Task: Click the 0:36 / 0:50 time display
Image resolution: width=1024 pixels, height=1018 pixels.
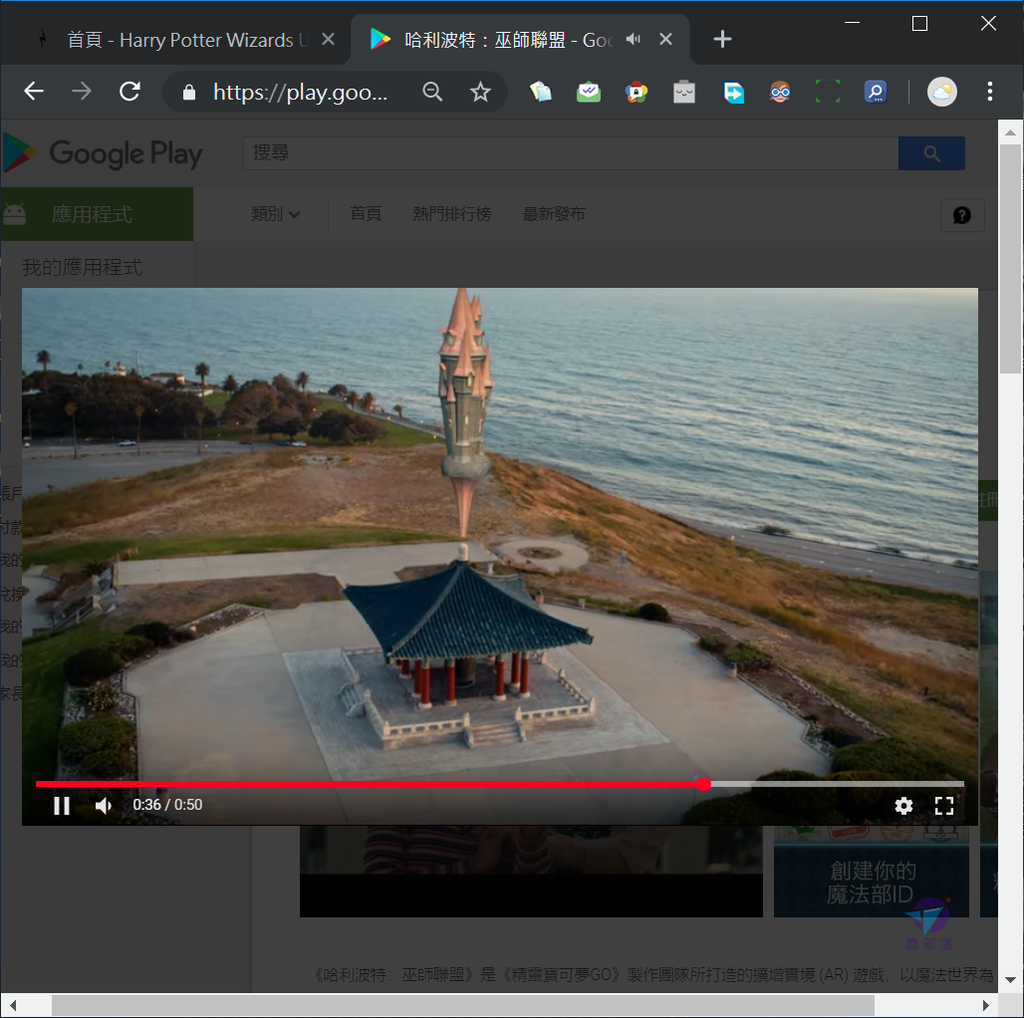Action: pos(167,805)
